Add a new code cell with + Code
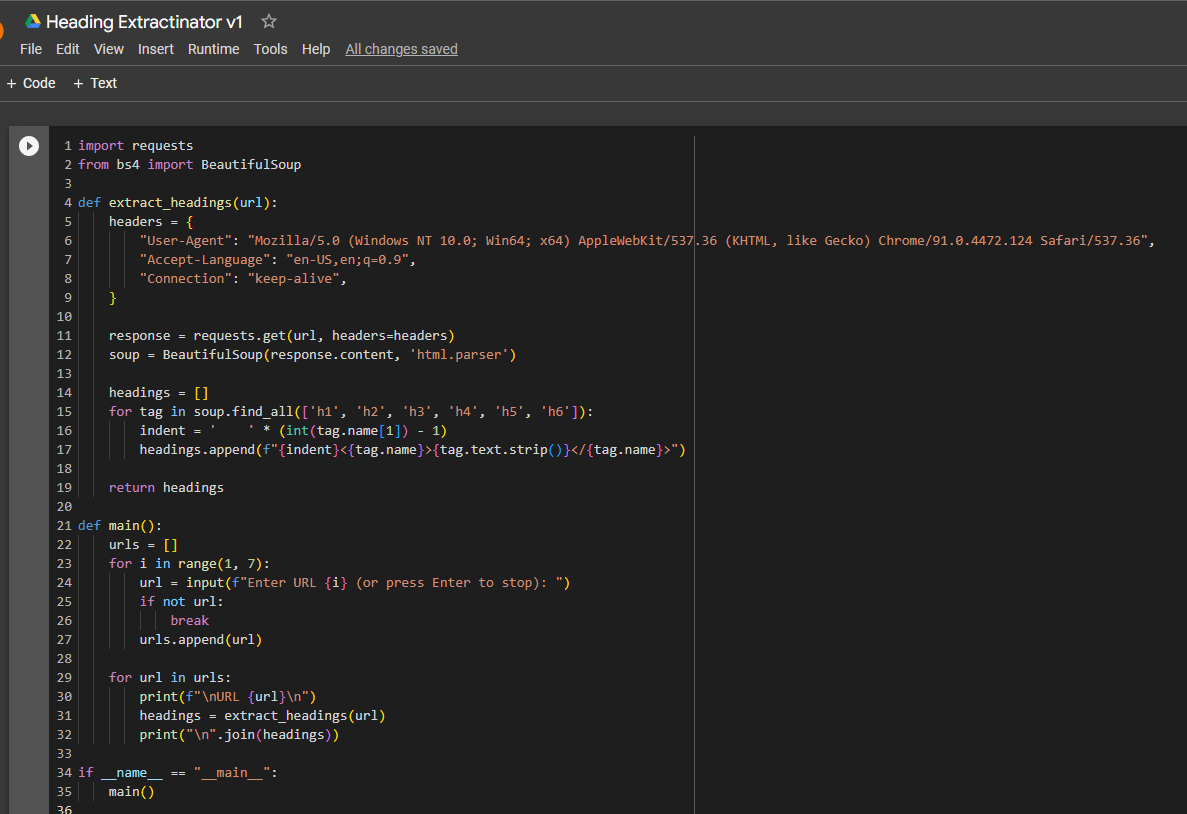 [31, 83]
